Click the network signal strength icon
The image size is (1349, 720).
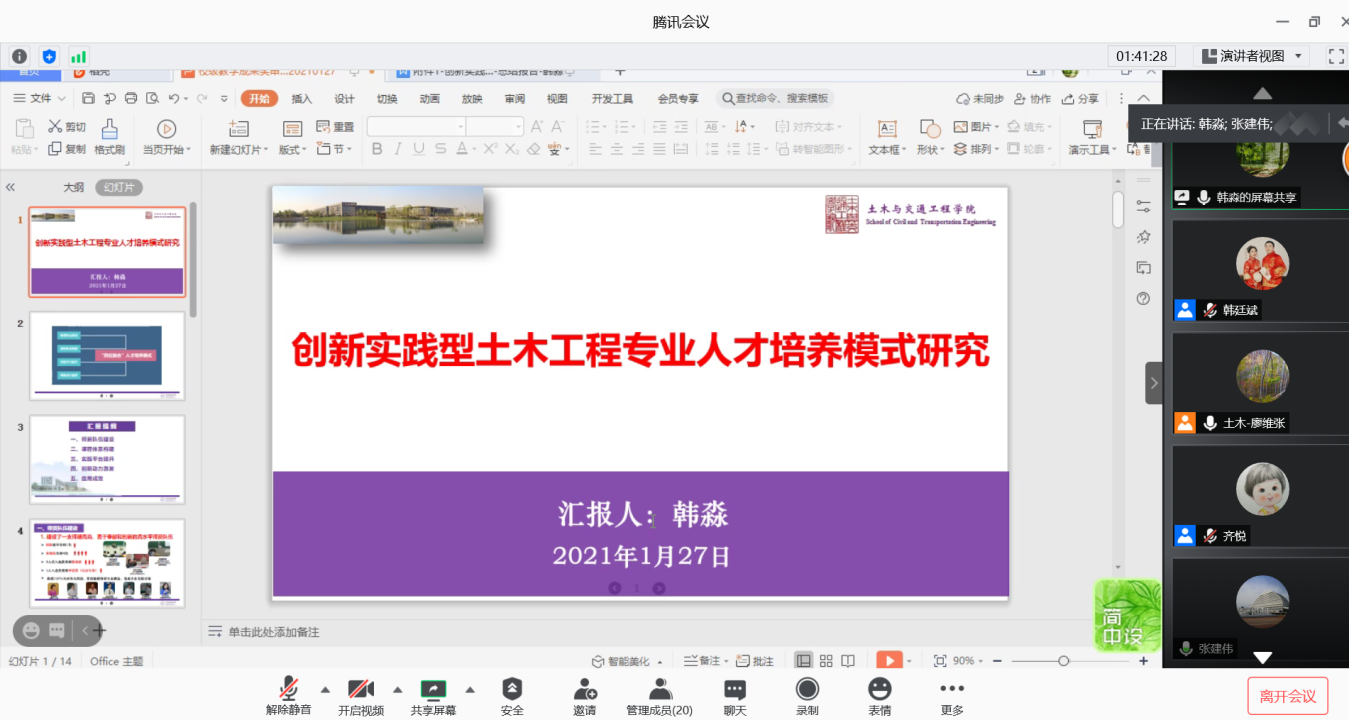click(78, 57)
